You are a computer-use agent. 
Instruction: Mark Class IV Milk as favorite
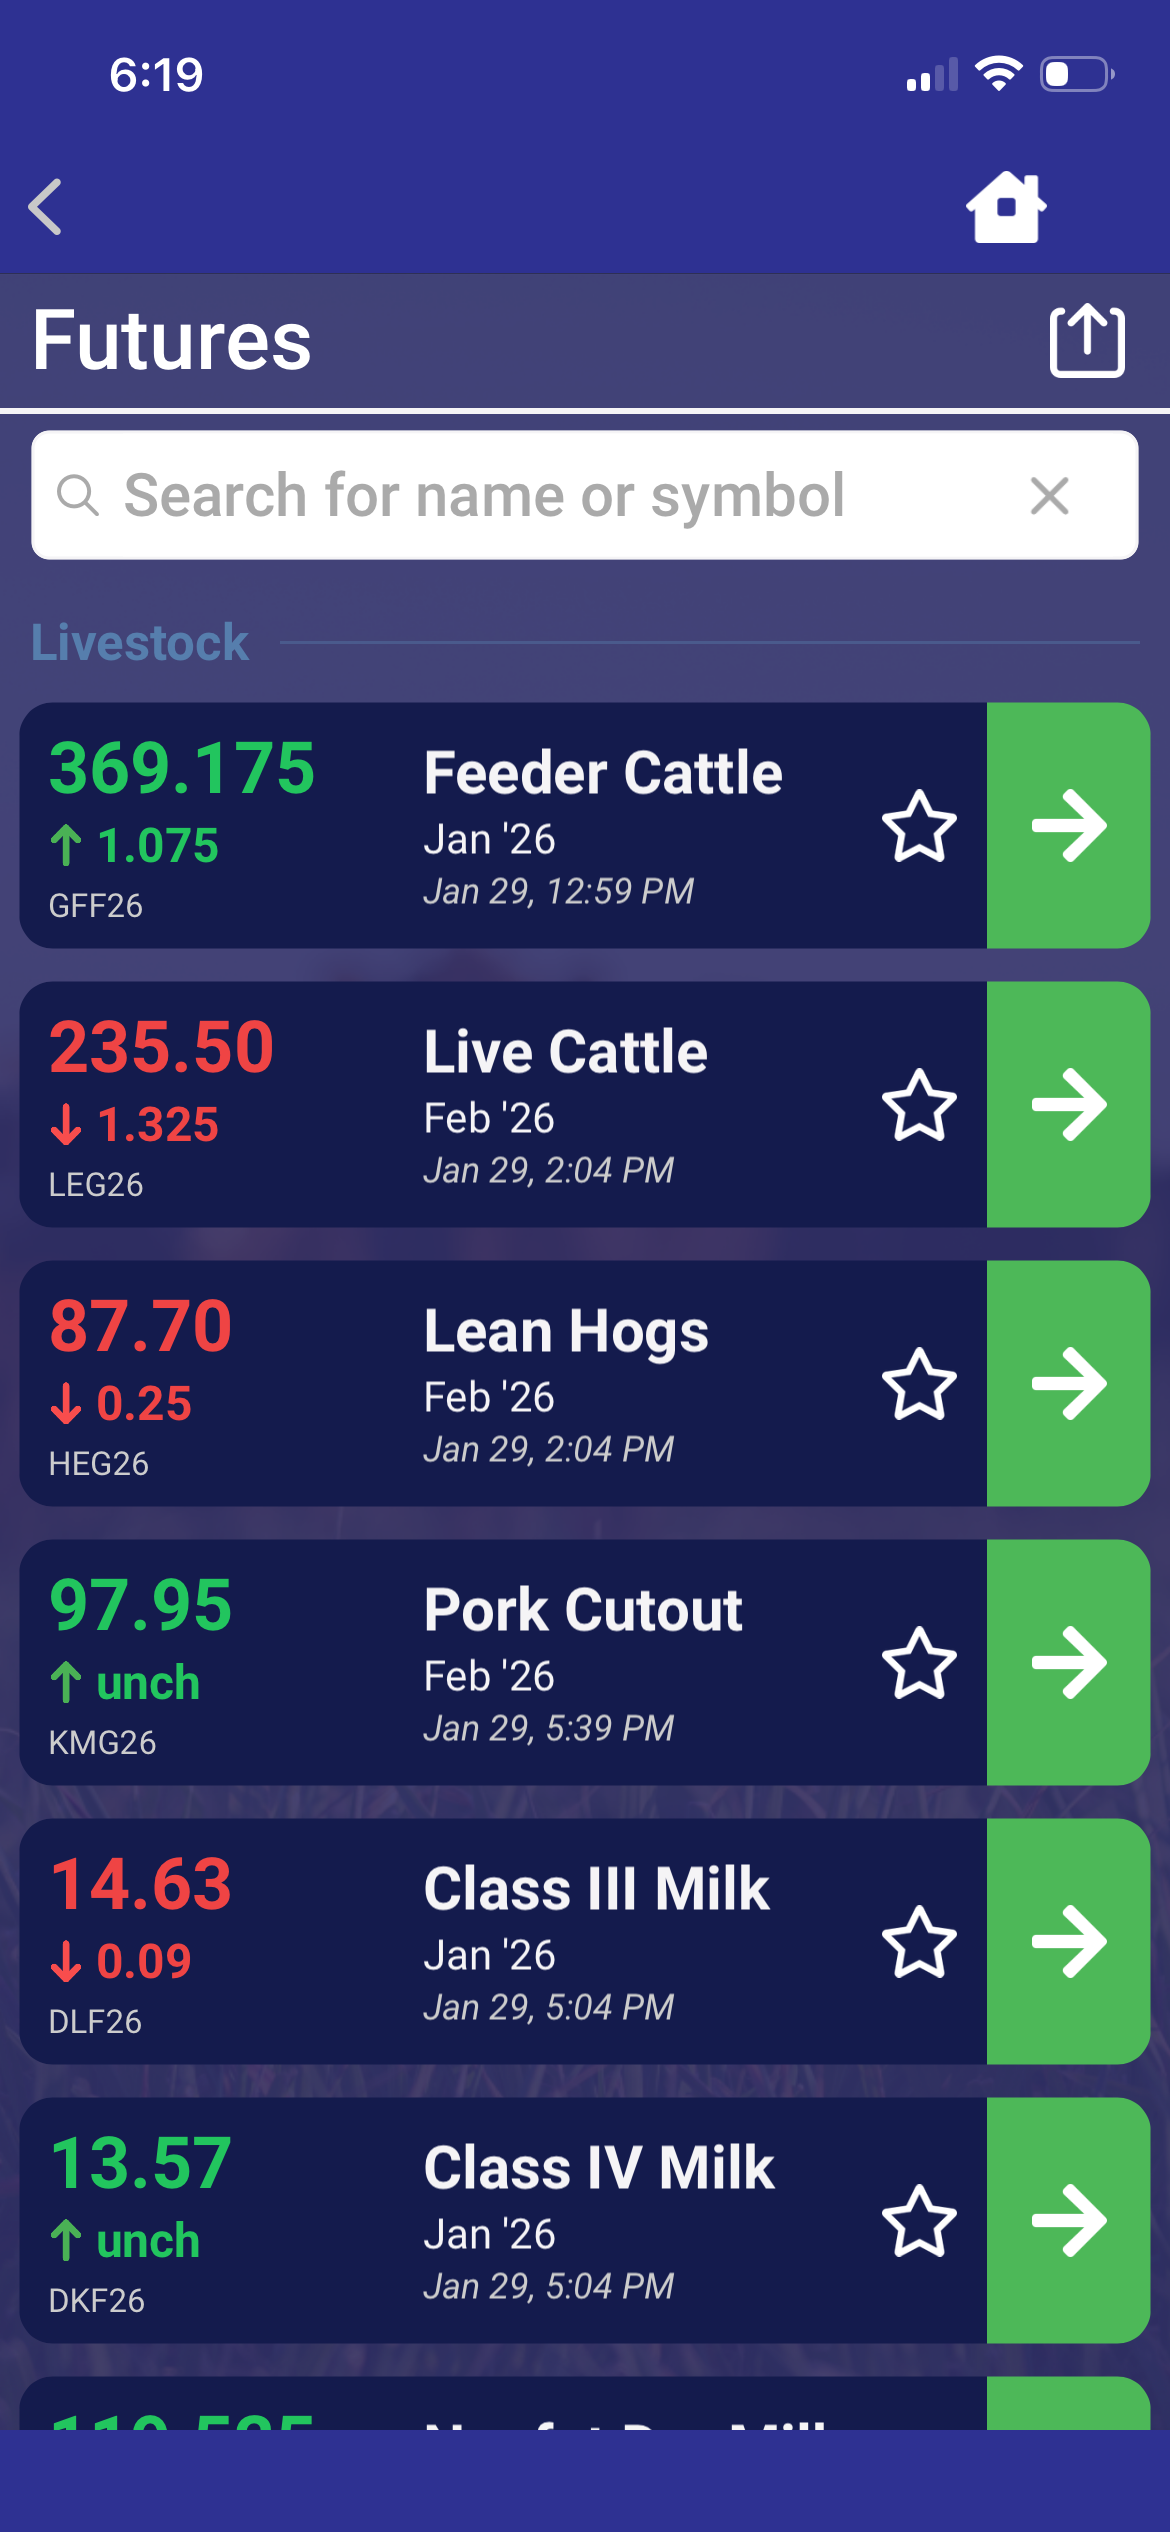919,2221
